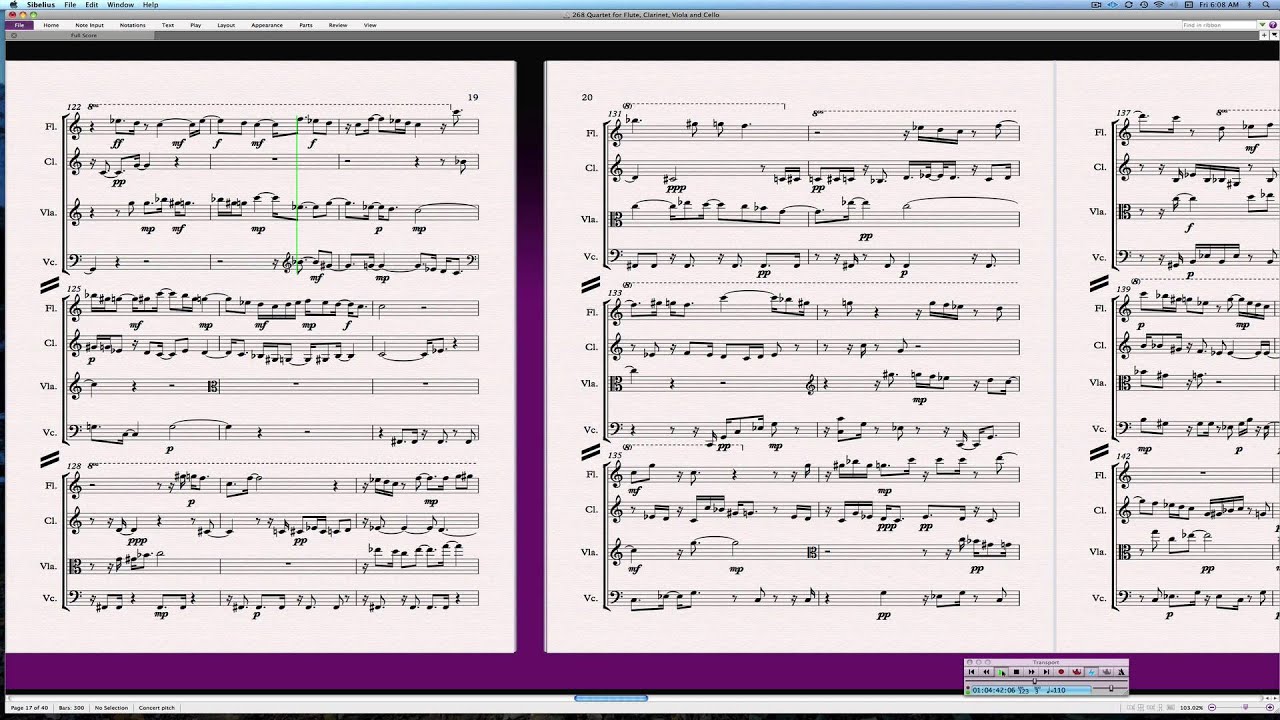Click the sync status menu bar icon
The height and width of the screenshot is (720, 1280).
pyautogui.click(x=1129, y=5)
